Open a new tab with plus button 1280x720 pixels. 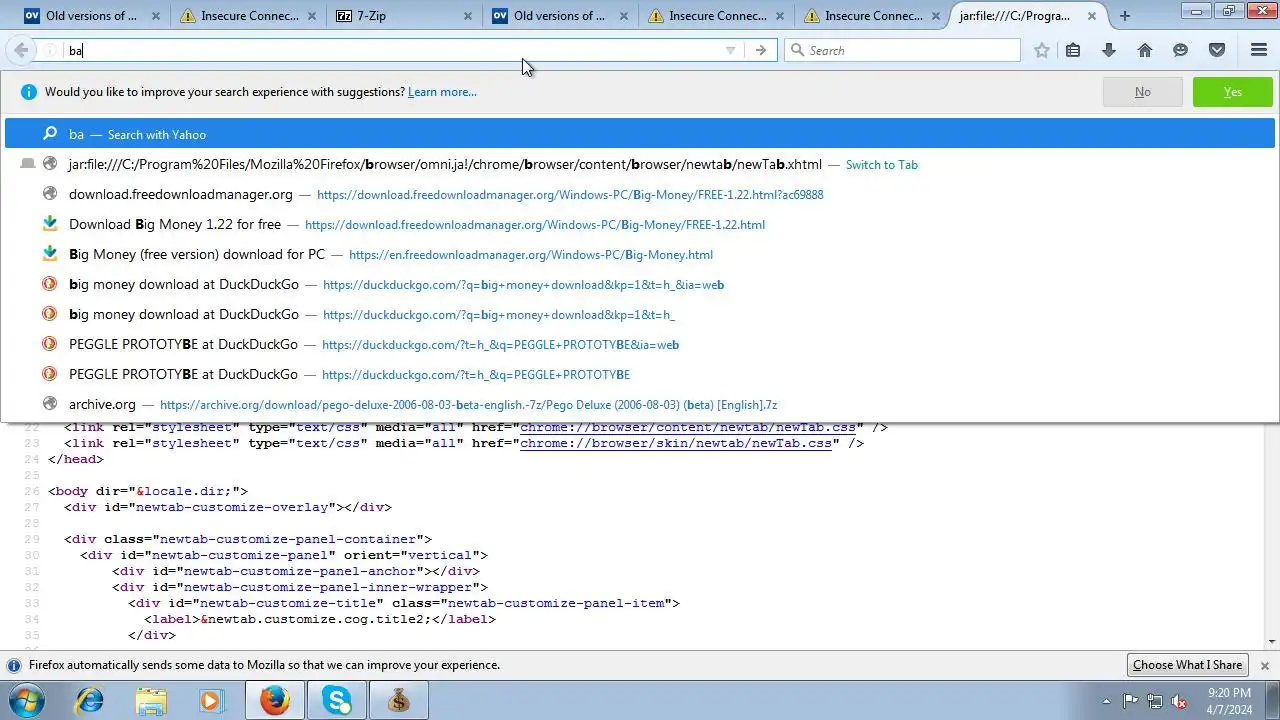tap(1125, 16)
